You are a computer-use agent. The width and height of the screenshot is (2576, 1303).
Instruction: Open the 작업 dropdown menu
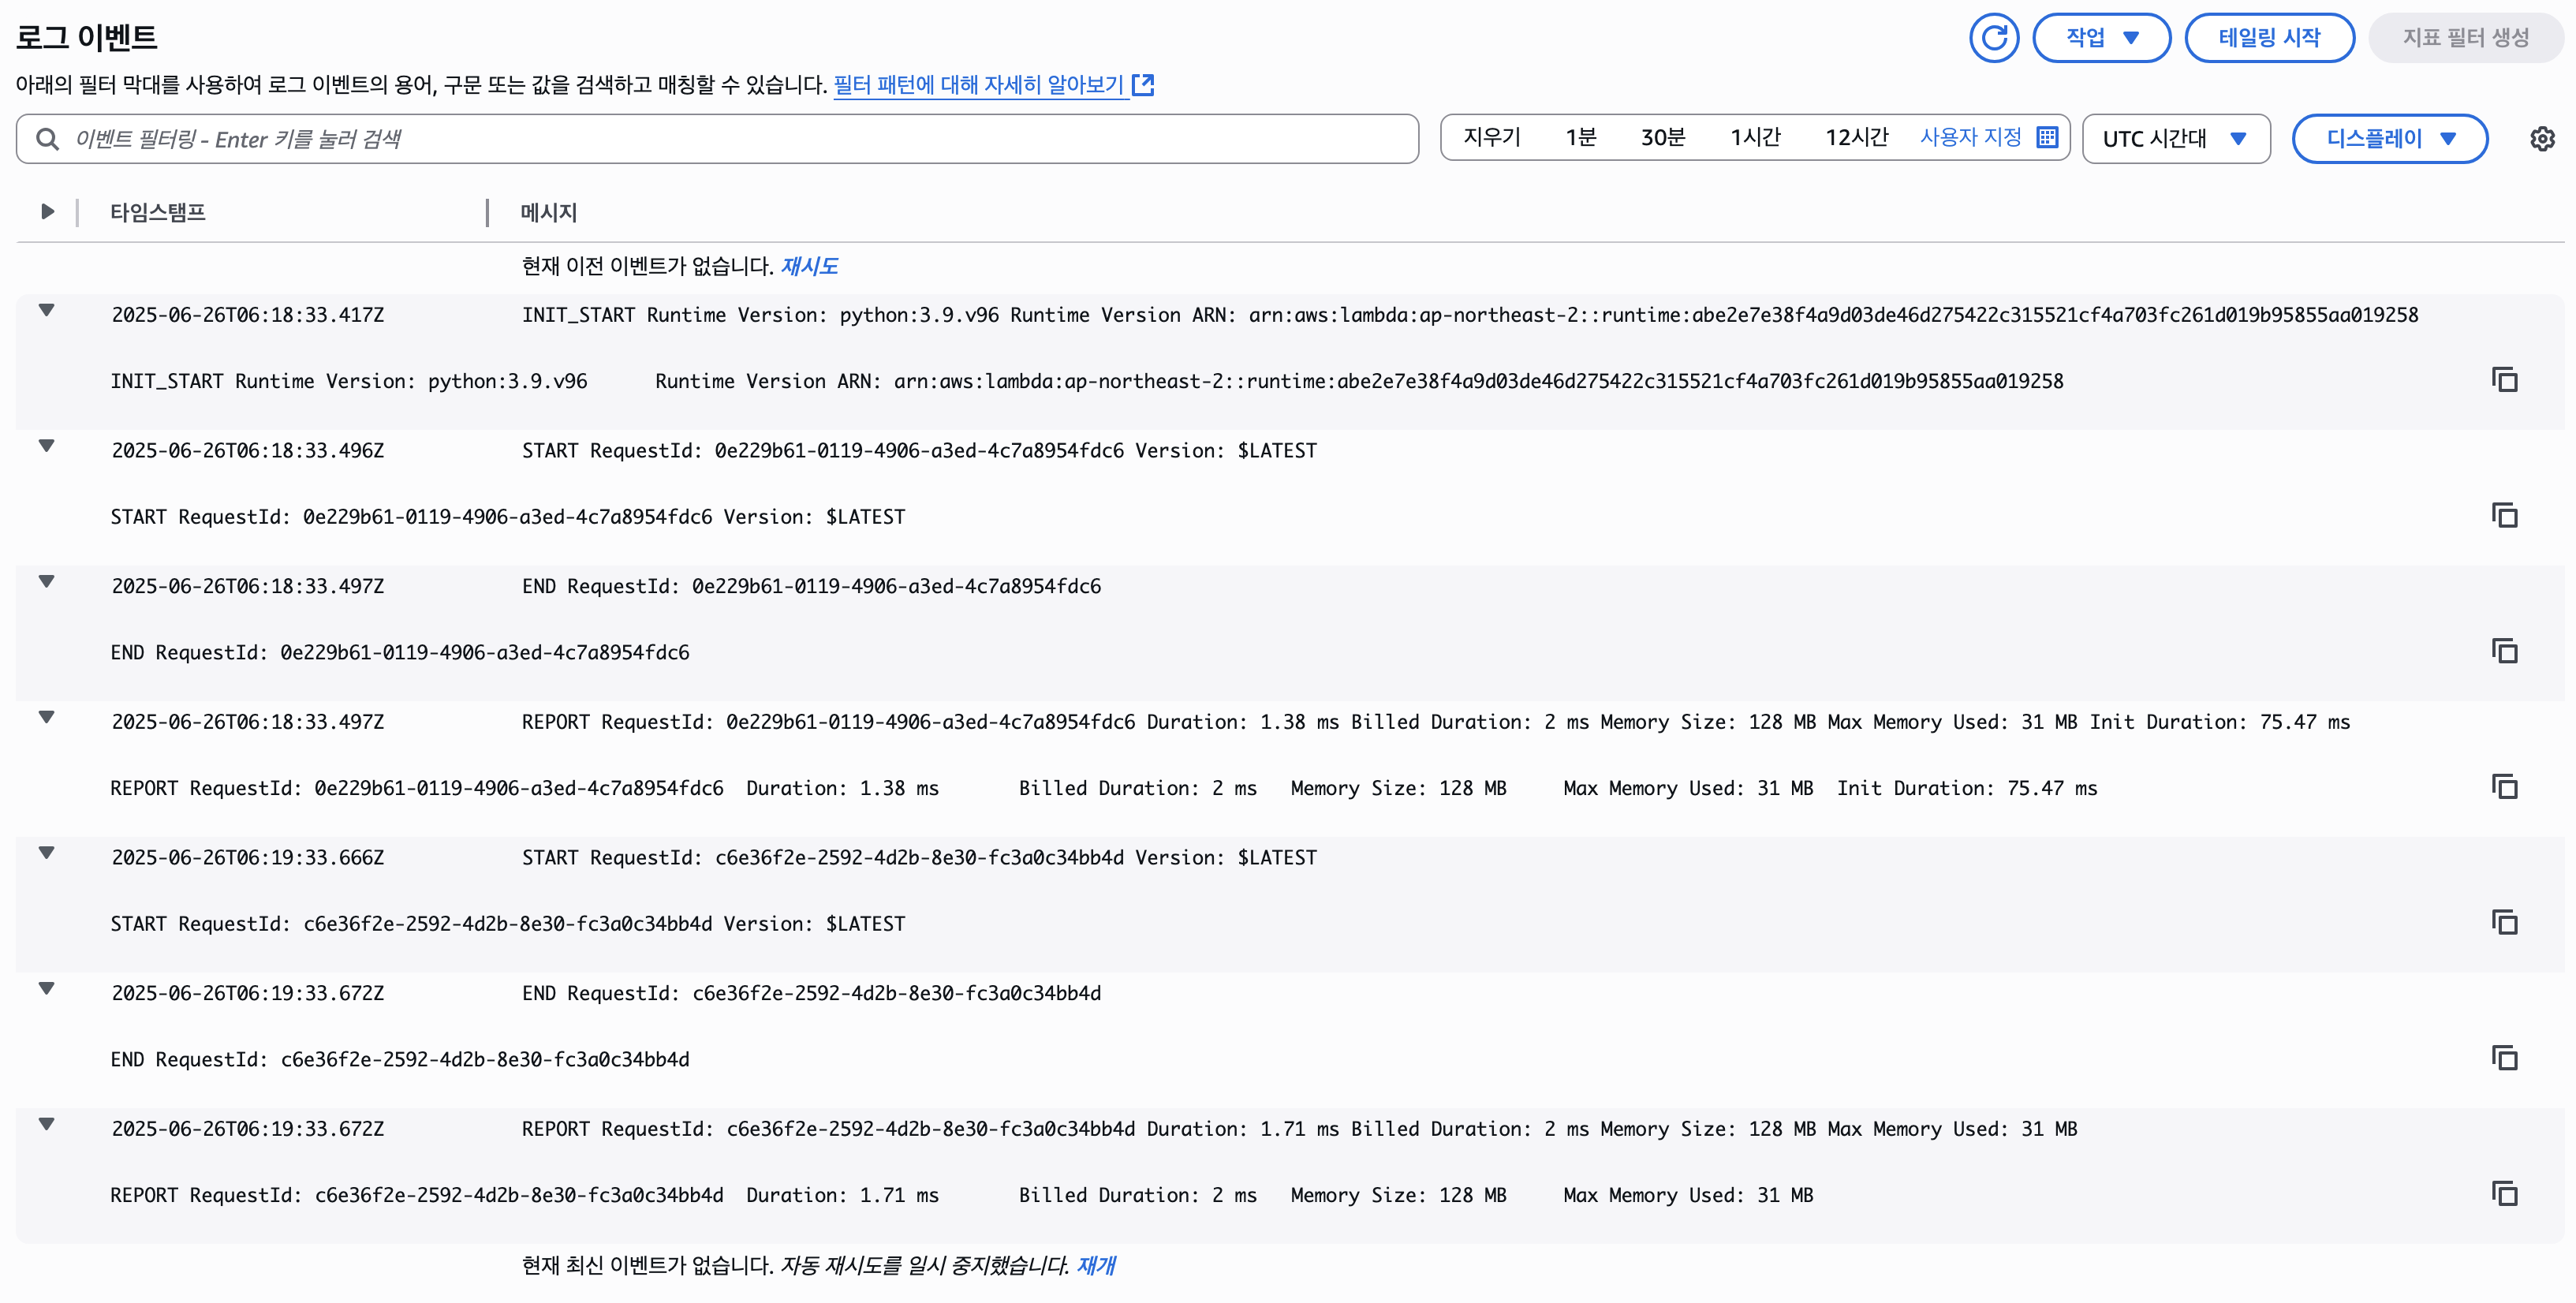[2101, 38]
